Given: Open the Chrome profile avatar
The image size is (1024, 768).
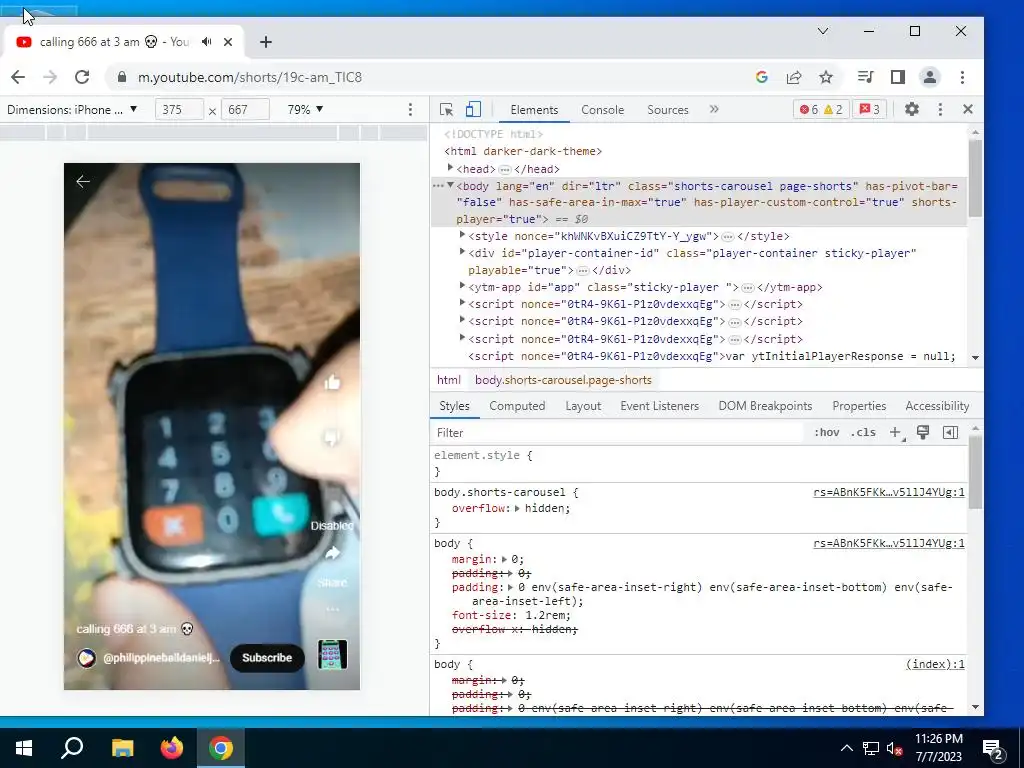Looking at the screenshot, I should tap(929, 77).
